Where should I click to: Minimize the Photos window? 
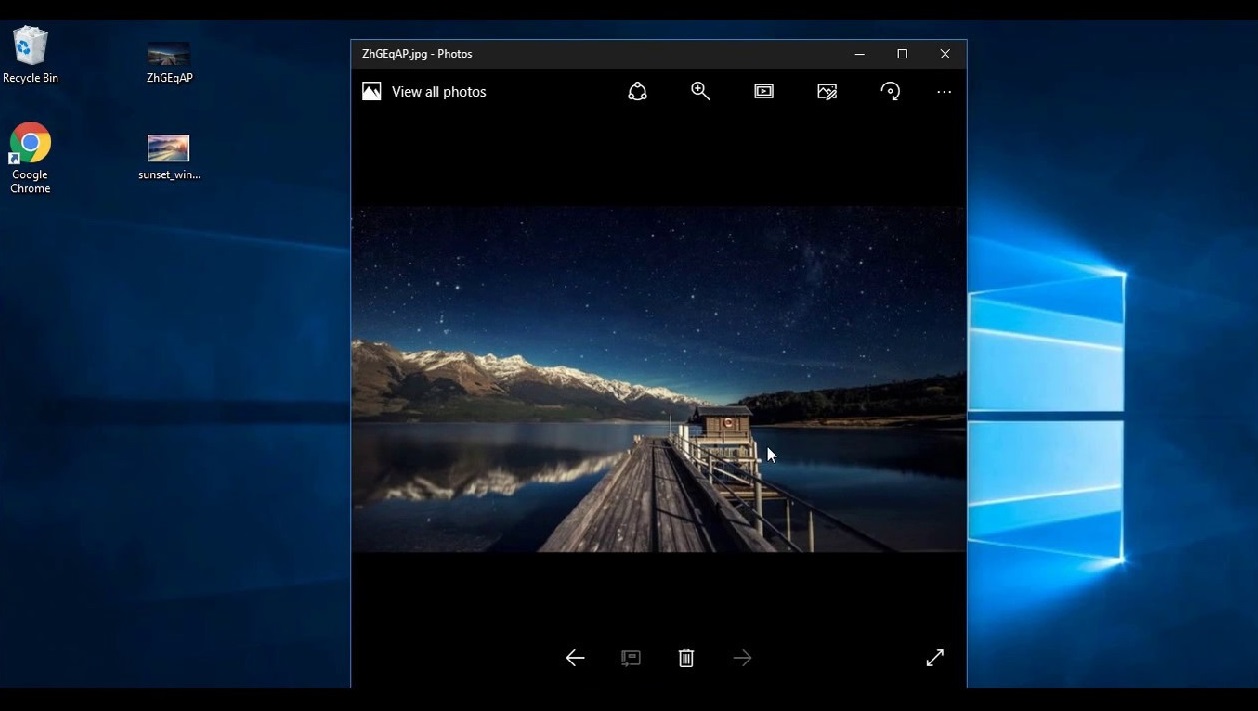(x=859, y=54)
